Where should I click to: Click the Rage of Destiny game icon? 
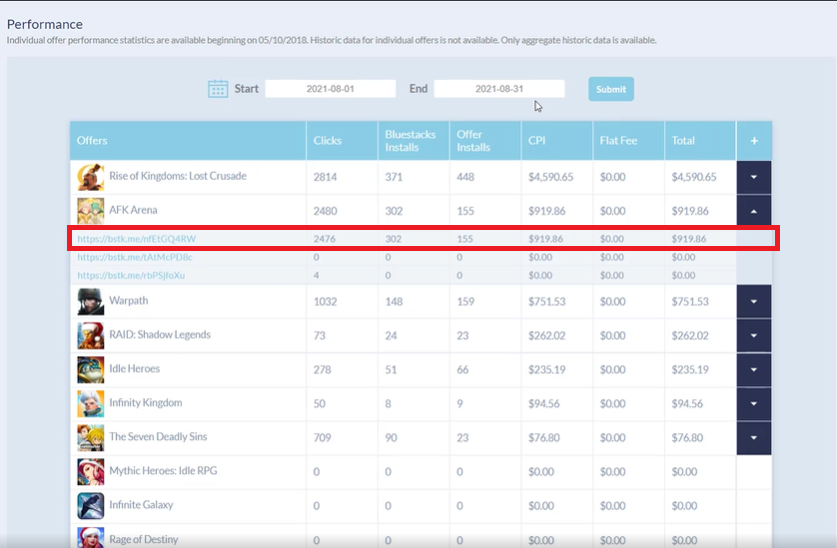click(x=91, y=537)
